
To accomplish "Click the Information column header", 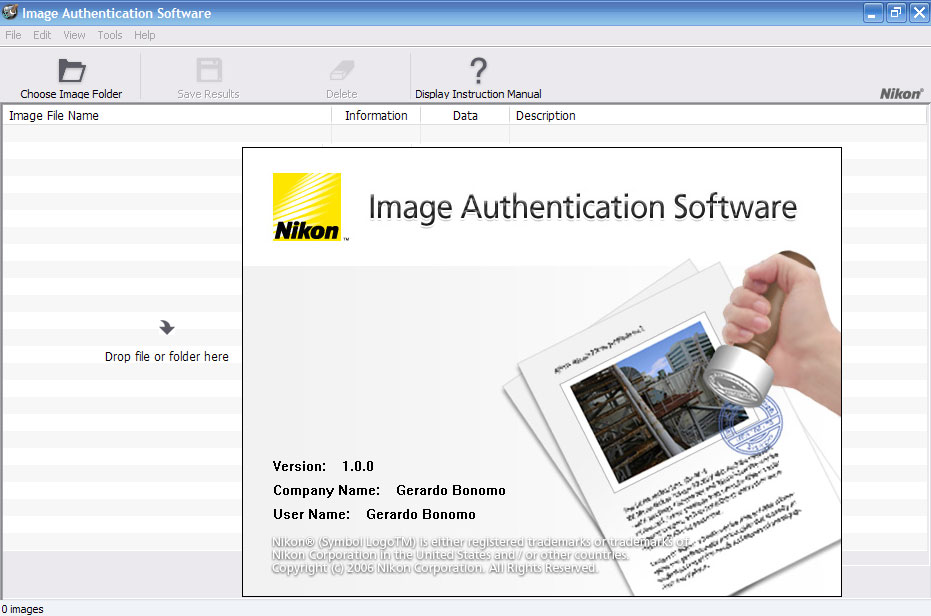I will click(x=376, y=115).
